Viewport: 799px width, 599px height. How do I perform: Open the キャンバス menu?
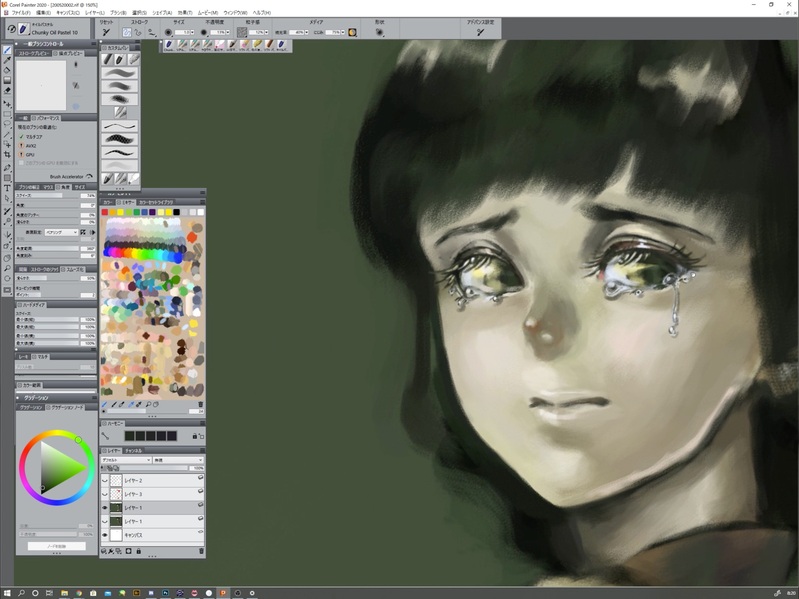point(68,12)
